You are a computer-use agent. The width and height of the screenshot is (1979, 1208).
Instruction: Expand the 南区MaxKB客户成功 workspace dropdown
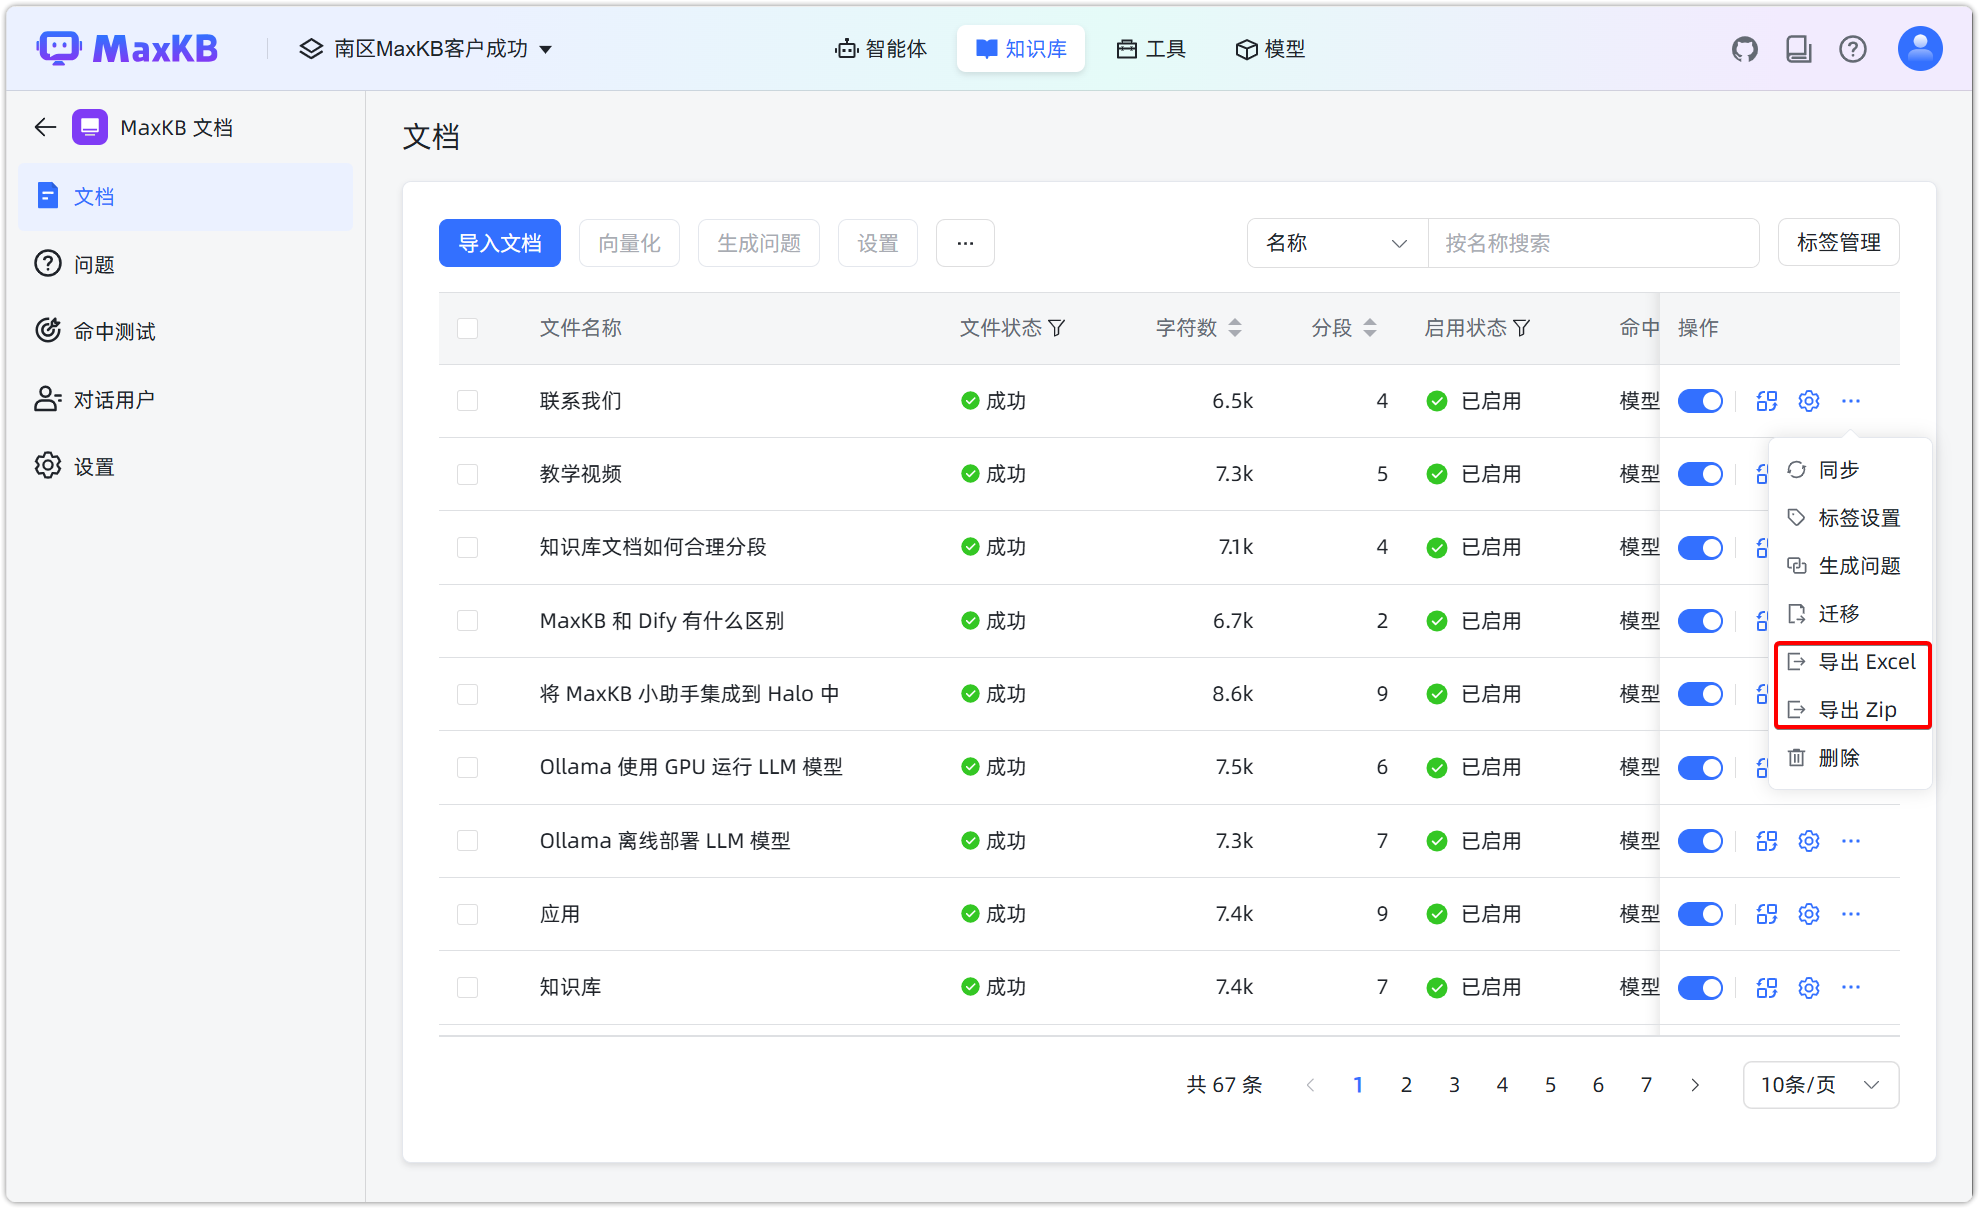pyautogui.click(x=427, y=48)
